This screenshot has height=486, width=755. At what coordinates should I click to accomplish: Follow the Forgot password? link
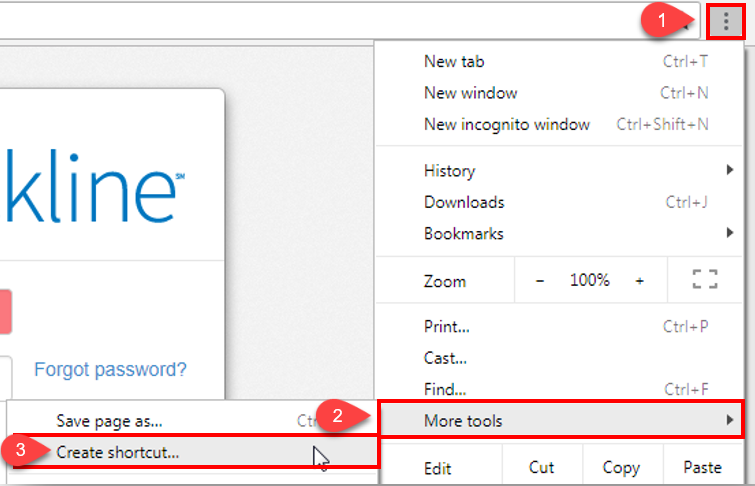110,369
